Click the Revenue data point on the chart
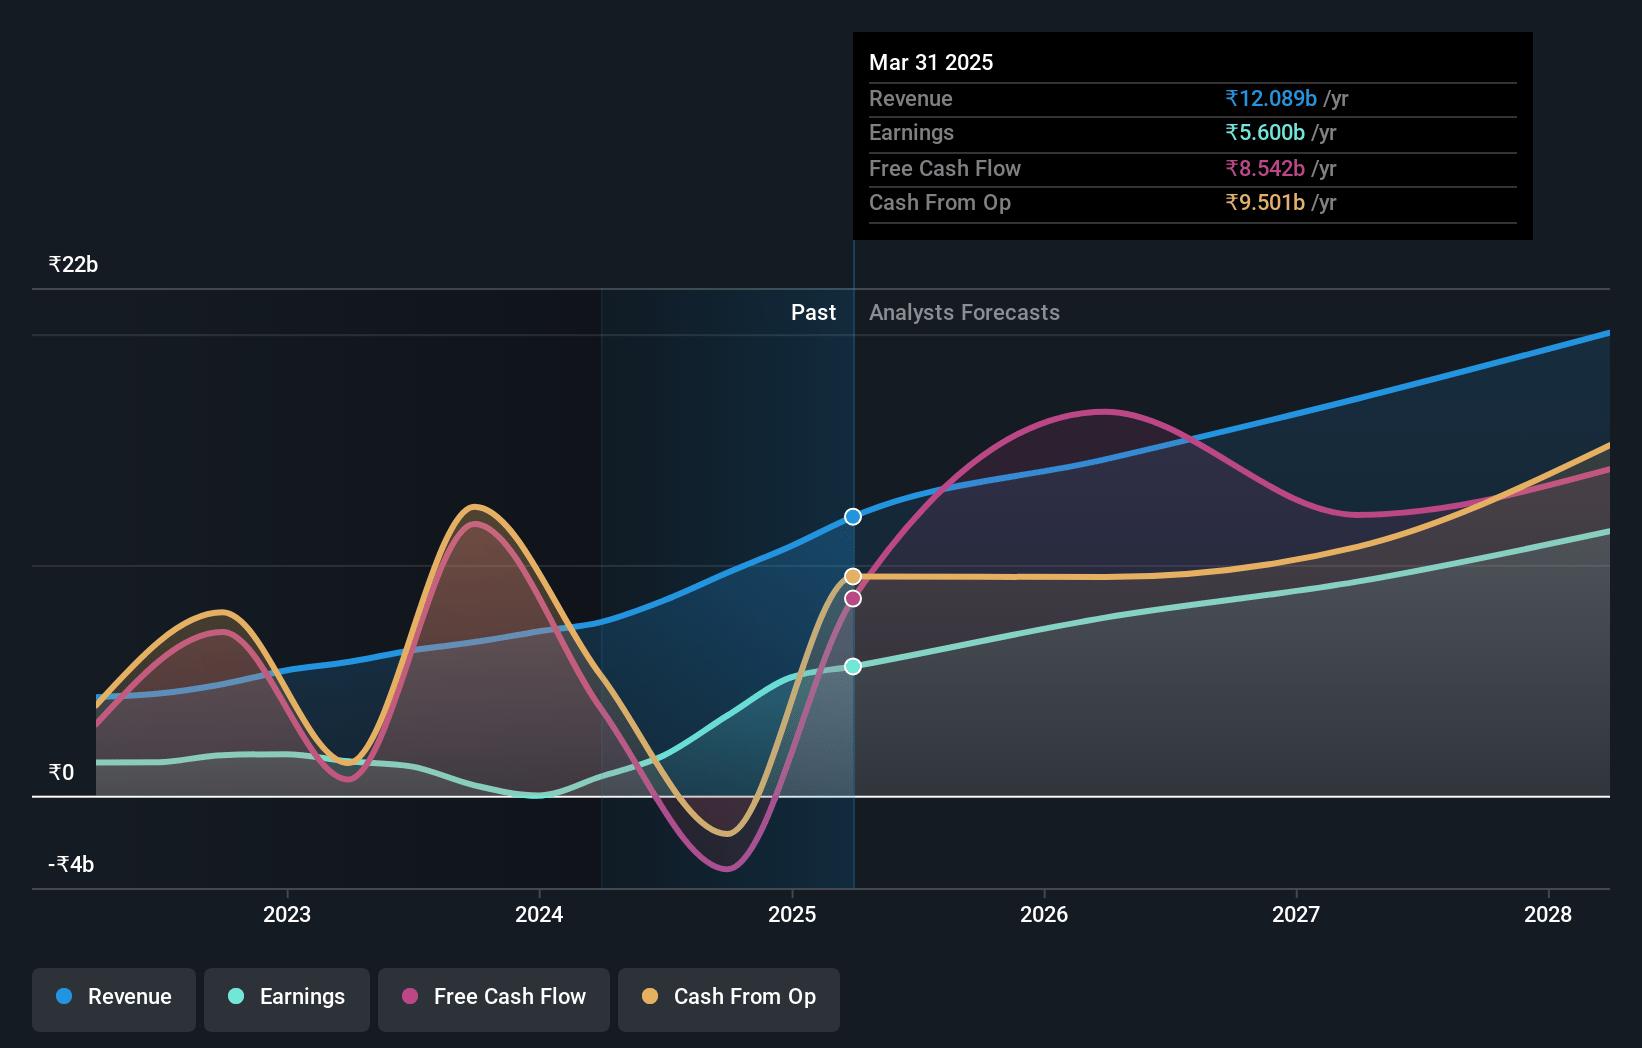This screenshot has width=1642, height=1048. [853, 517]
